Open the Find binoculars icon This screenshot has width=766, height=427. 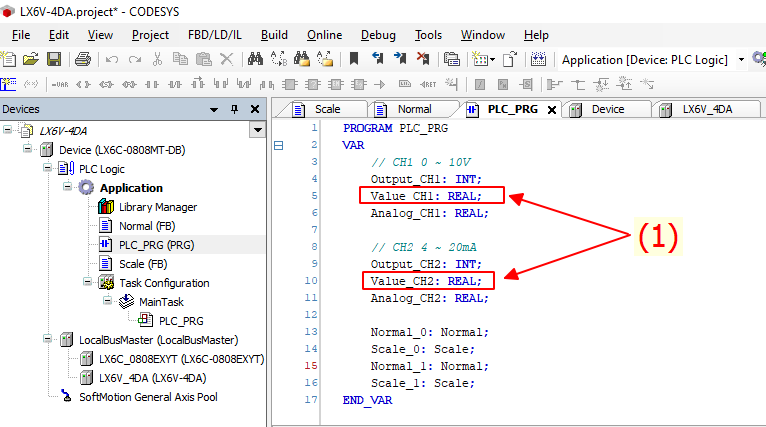[x=254, y=60]
